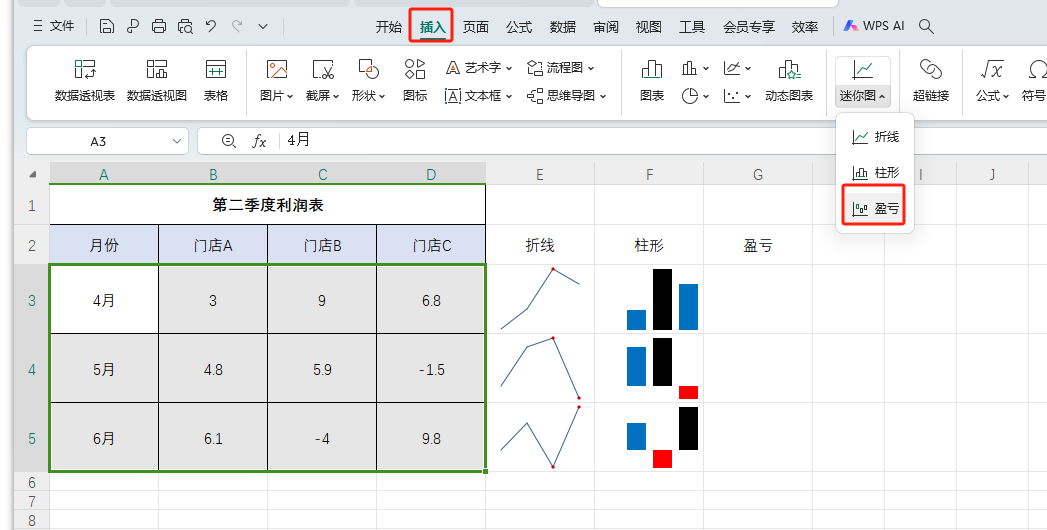Open the 文本框 dropdown

479,96
